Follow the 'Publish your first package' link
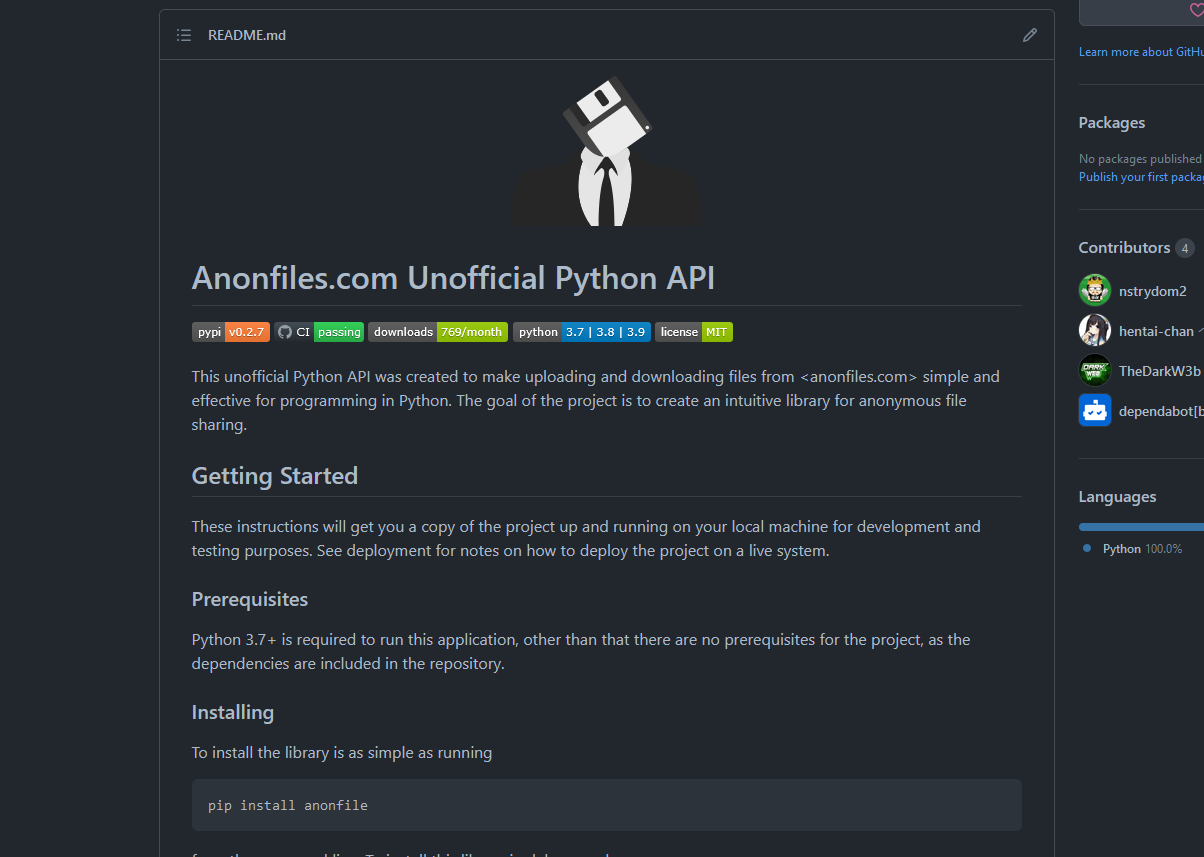Viewport: 1204px width, 857px height. pyautogui.click(x=1141, y=177)
